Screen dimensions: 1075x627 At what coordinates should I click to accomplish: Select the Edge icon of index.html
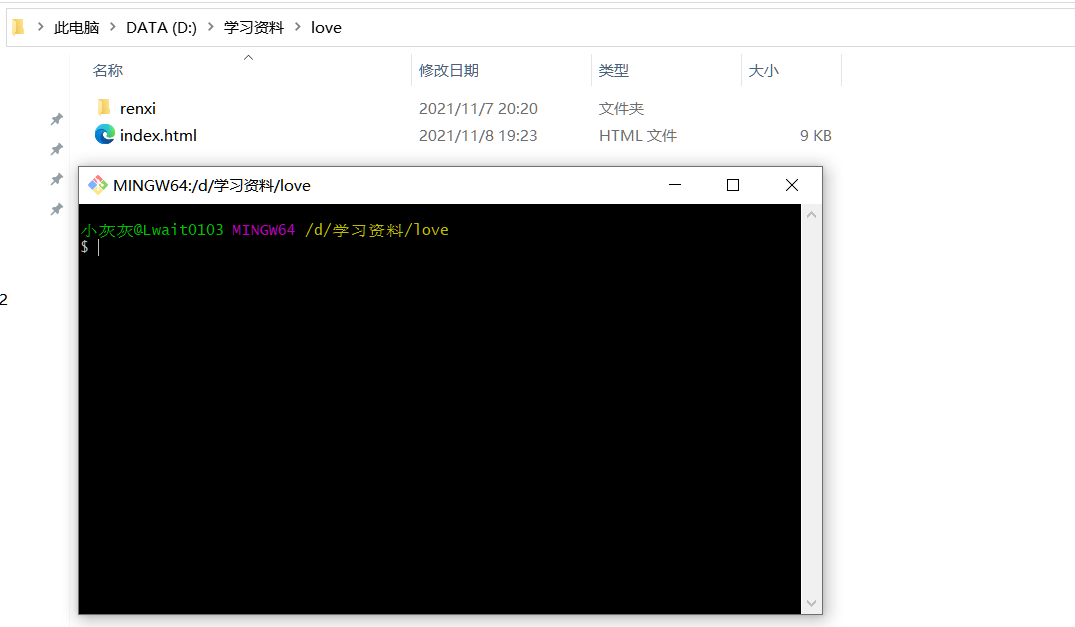tap(104, 134)
